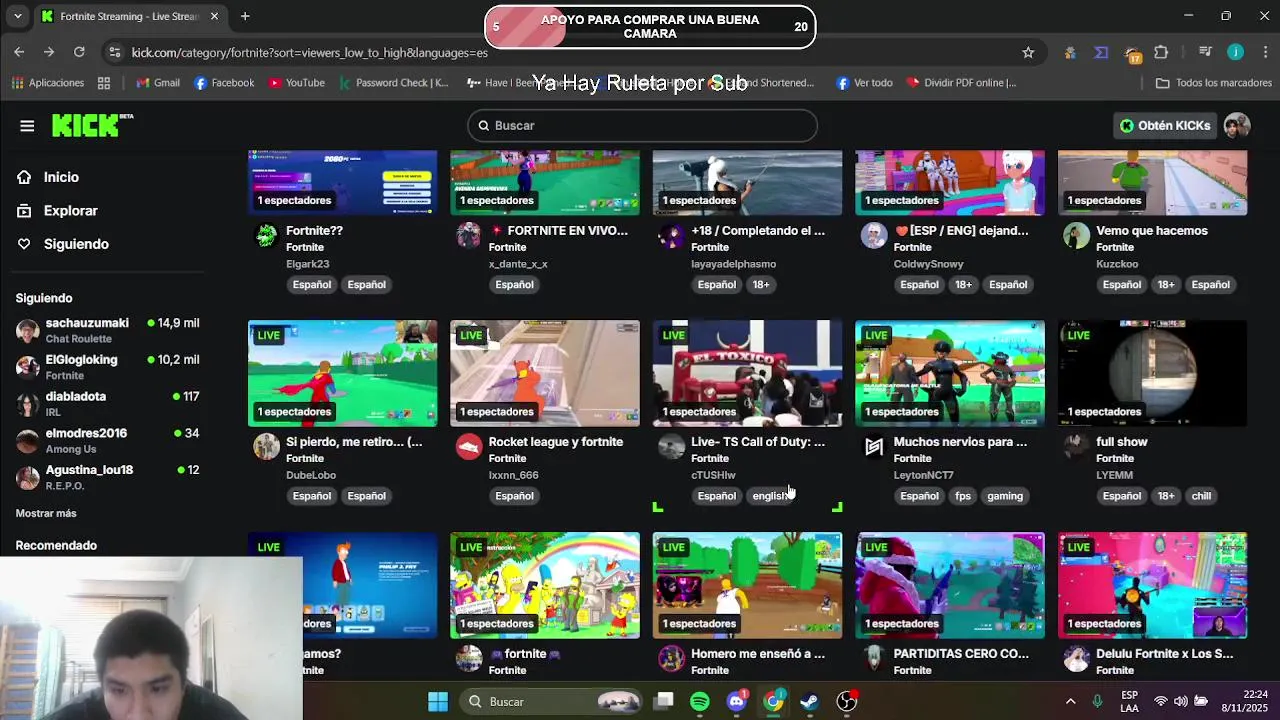Click the Elgark23 channel avatar
Screen dimensions: 1280x720
pyautogui.click(x=266, y=235)
